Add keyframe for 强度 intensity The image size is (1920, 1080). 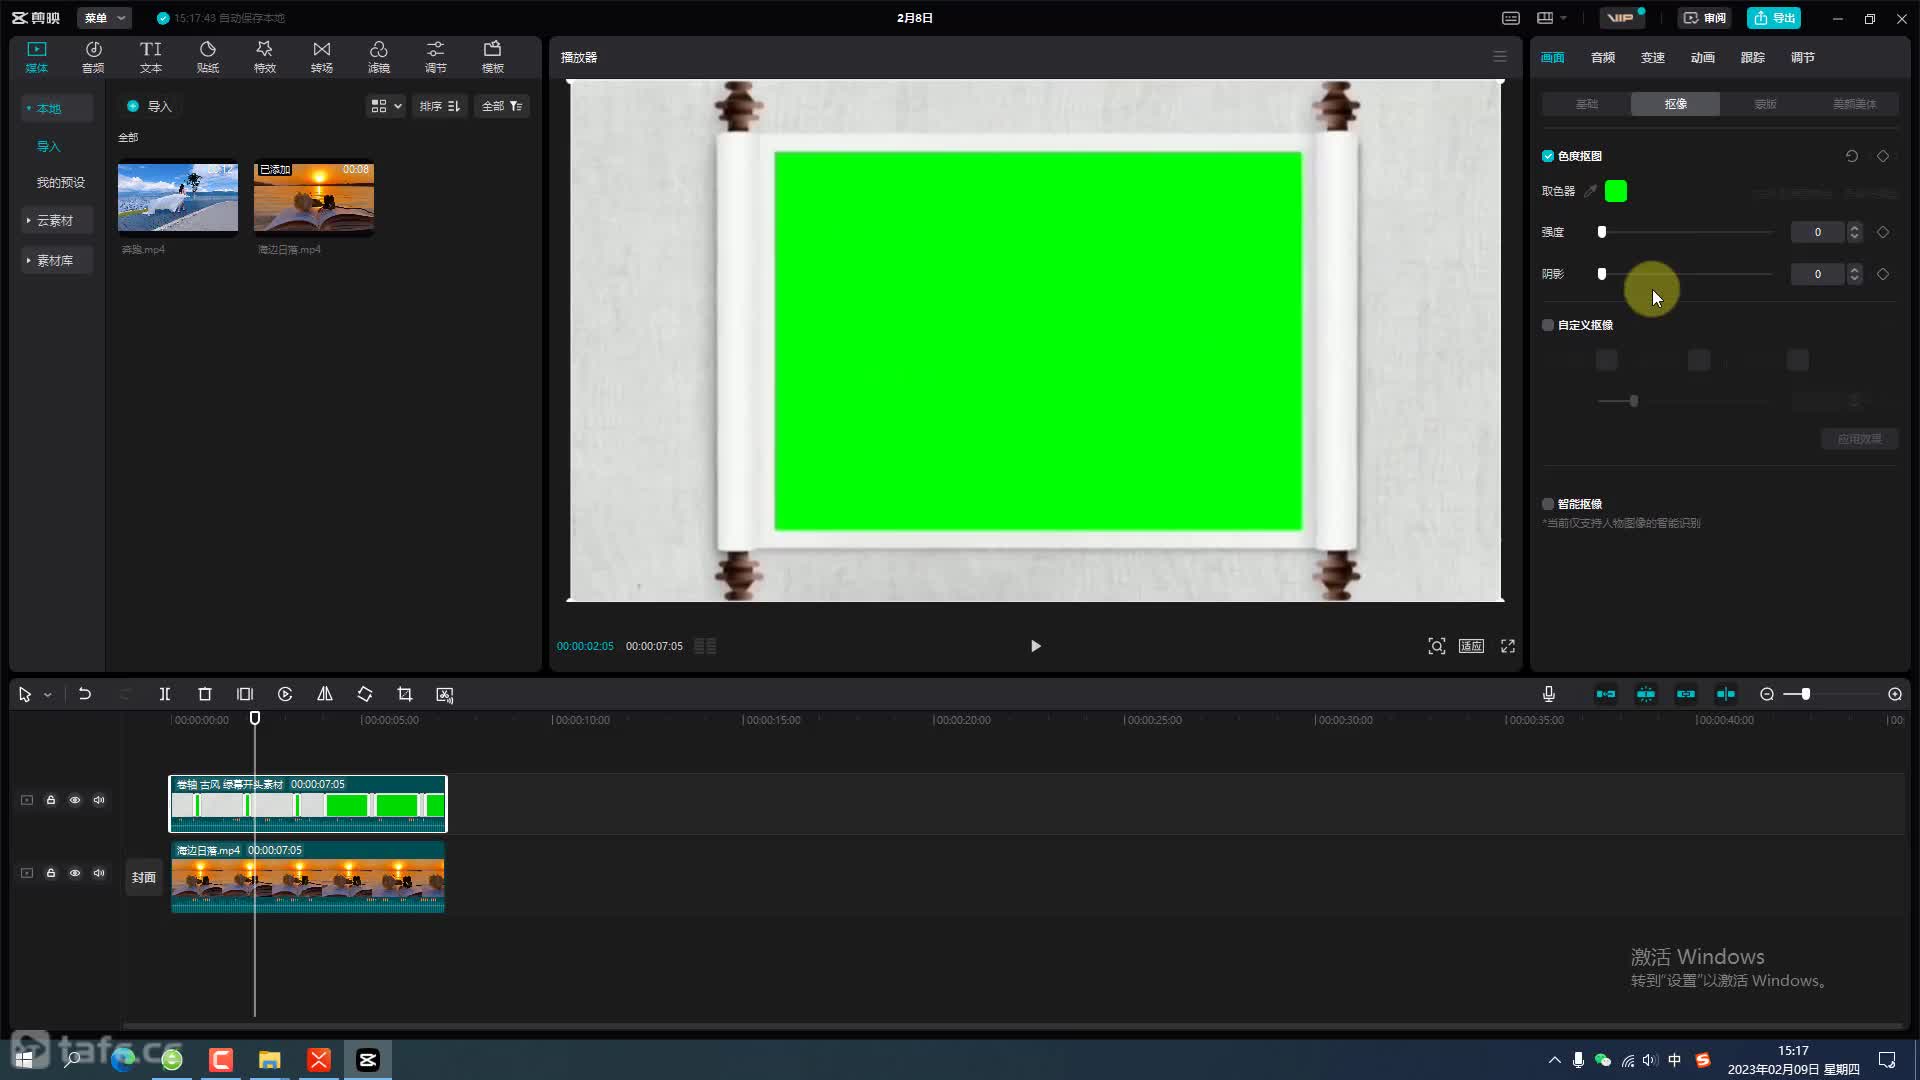pos(1883,232)
